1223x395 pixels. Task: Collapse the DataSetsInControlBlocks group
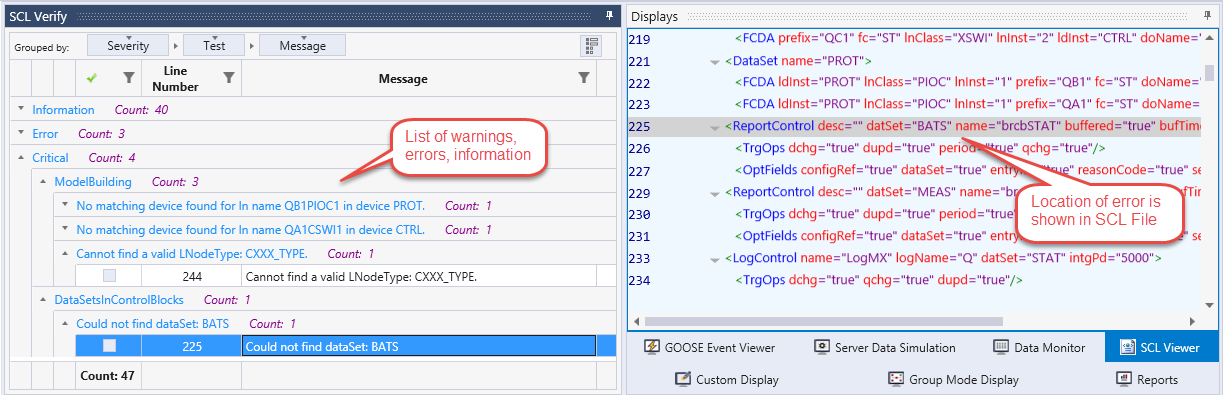[x=43, y=300]
